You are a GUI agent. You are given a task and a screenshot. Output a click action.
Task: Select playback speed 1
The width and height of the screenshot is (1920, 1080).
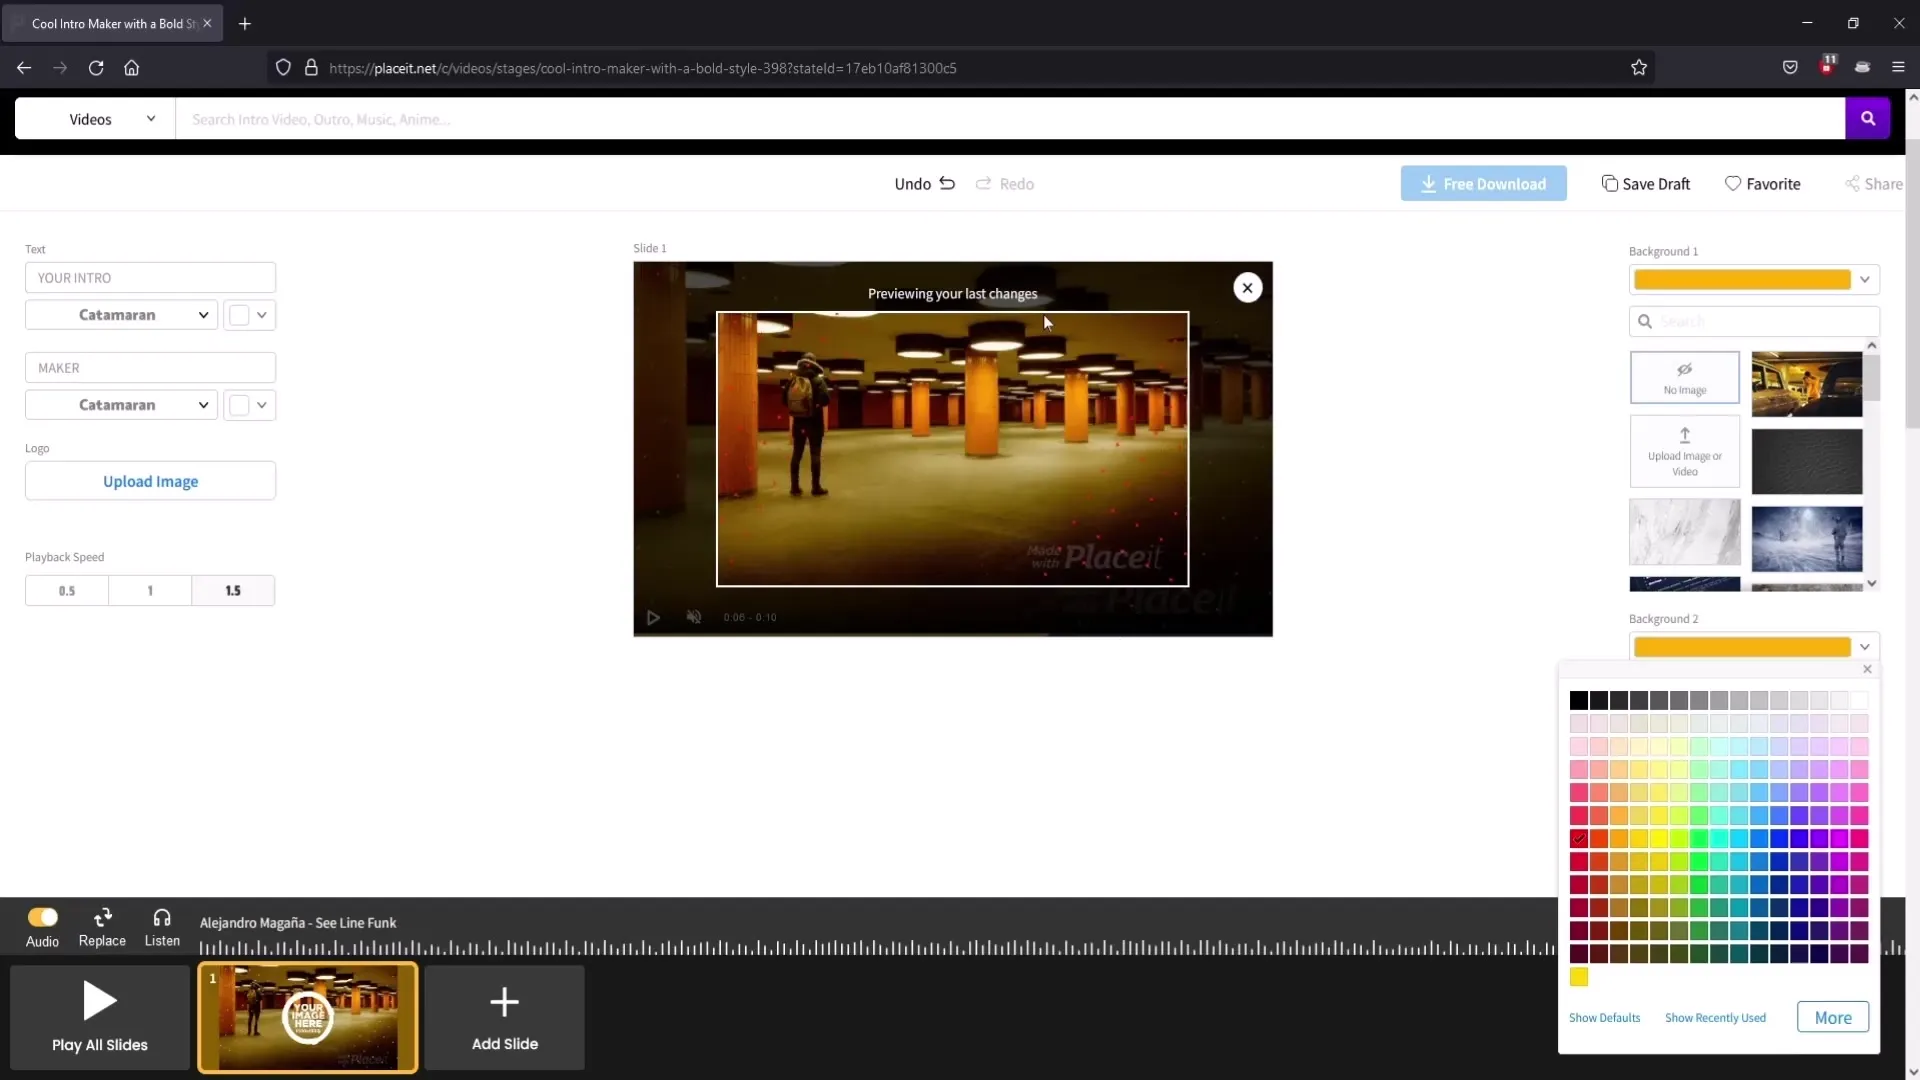150,591
